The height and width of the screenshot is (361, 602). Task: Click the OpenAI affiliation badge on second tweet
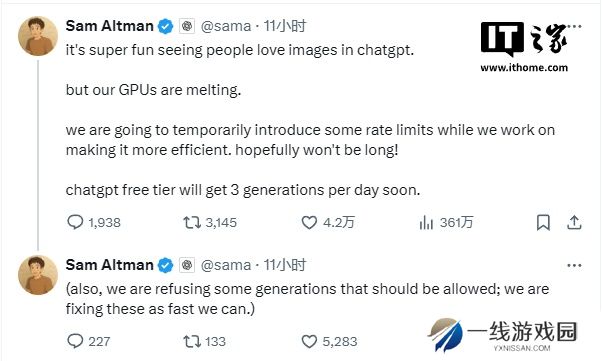tap(187, 265)
